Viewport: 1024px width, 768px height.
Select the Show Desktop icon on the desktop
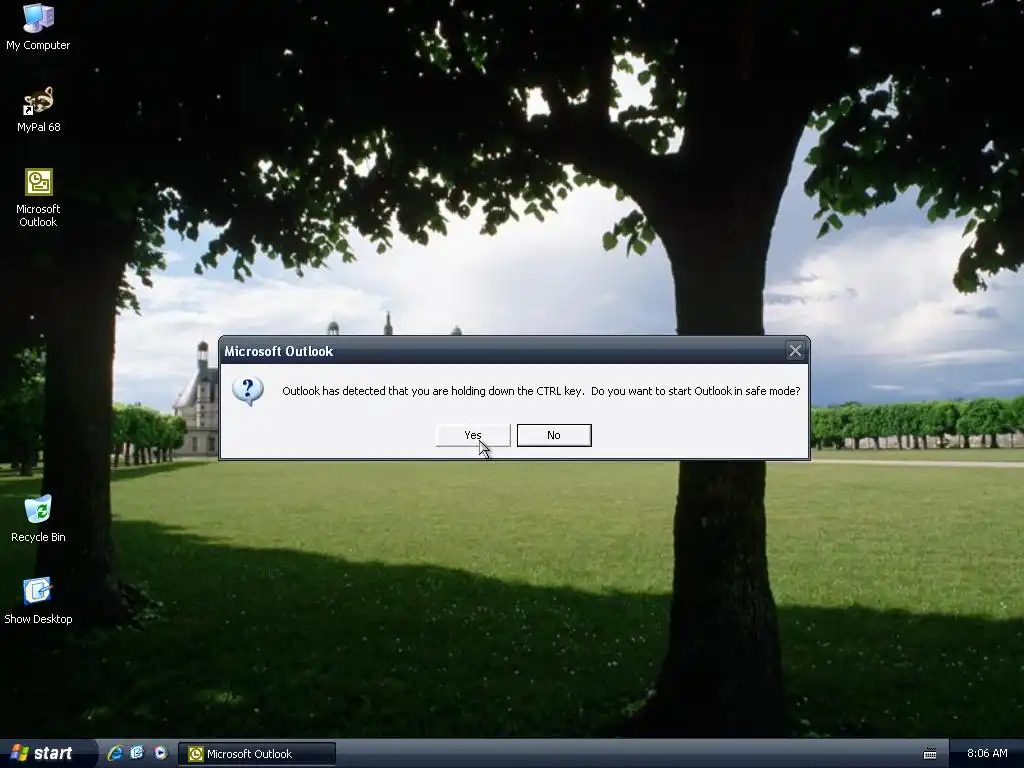point(38,601)
